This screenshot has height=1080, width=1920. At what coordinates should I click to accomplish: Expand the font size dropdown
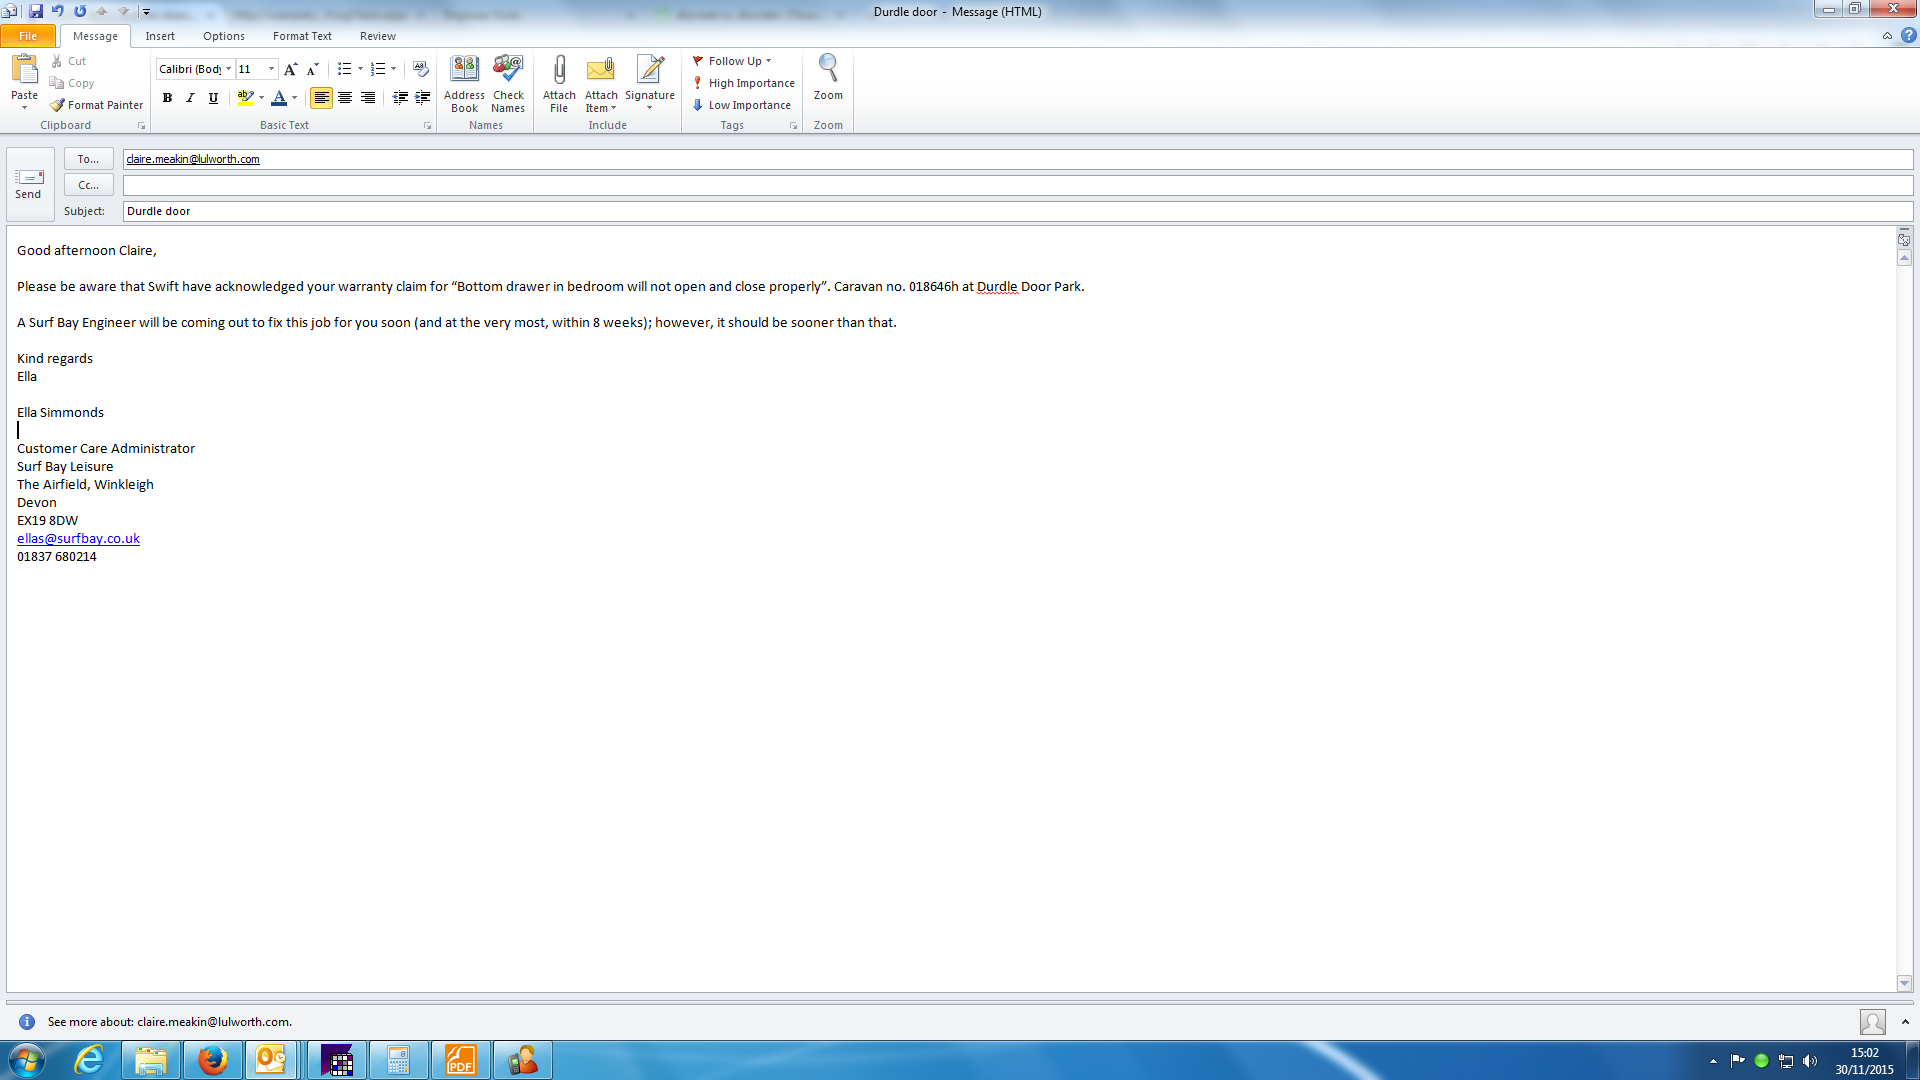[271, 69]
